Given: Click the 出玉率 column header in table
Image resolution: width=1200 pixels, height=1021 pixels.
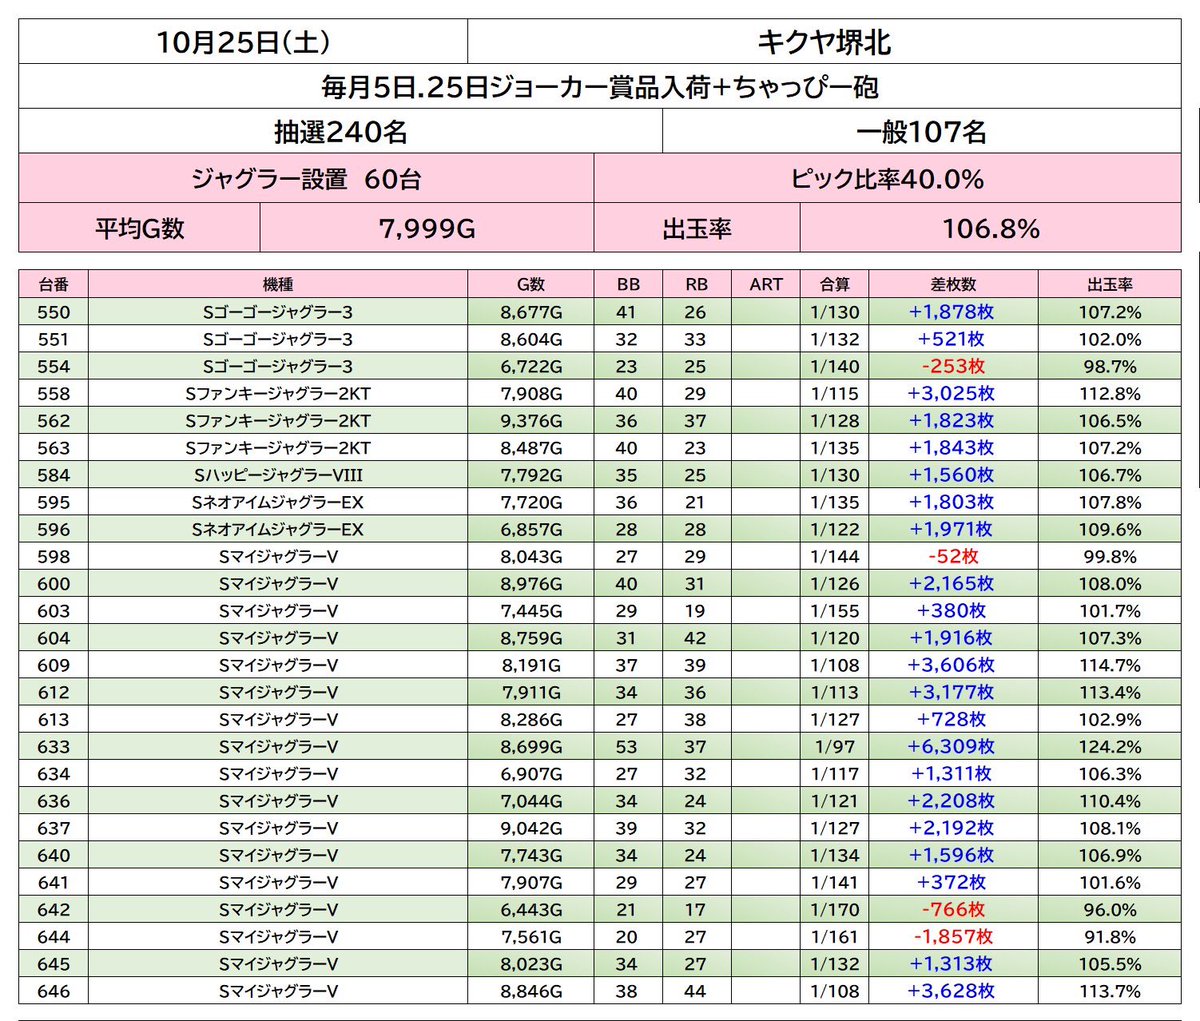Looking at the screenshot, I should pos(1110,284).
